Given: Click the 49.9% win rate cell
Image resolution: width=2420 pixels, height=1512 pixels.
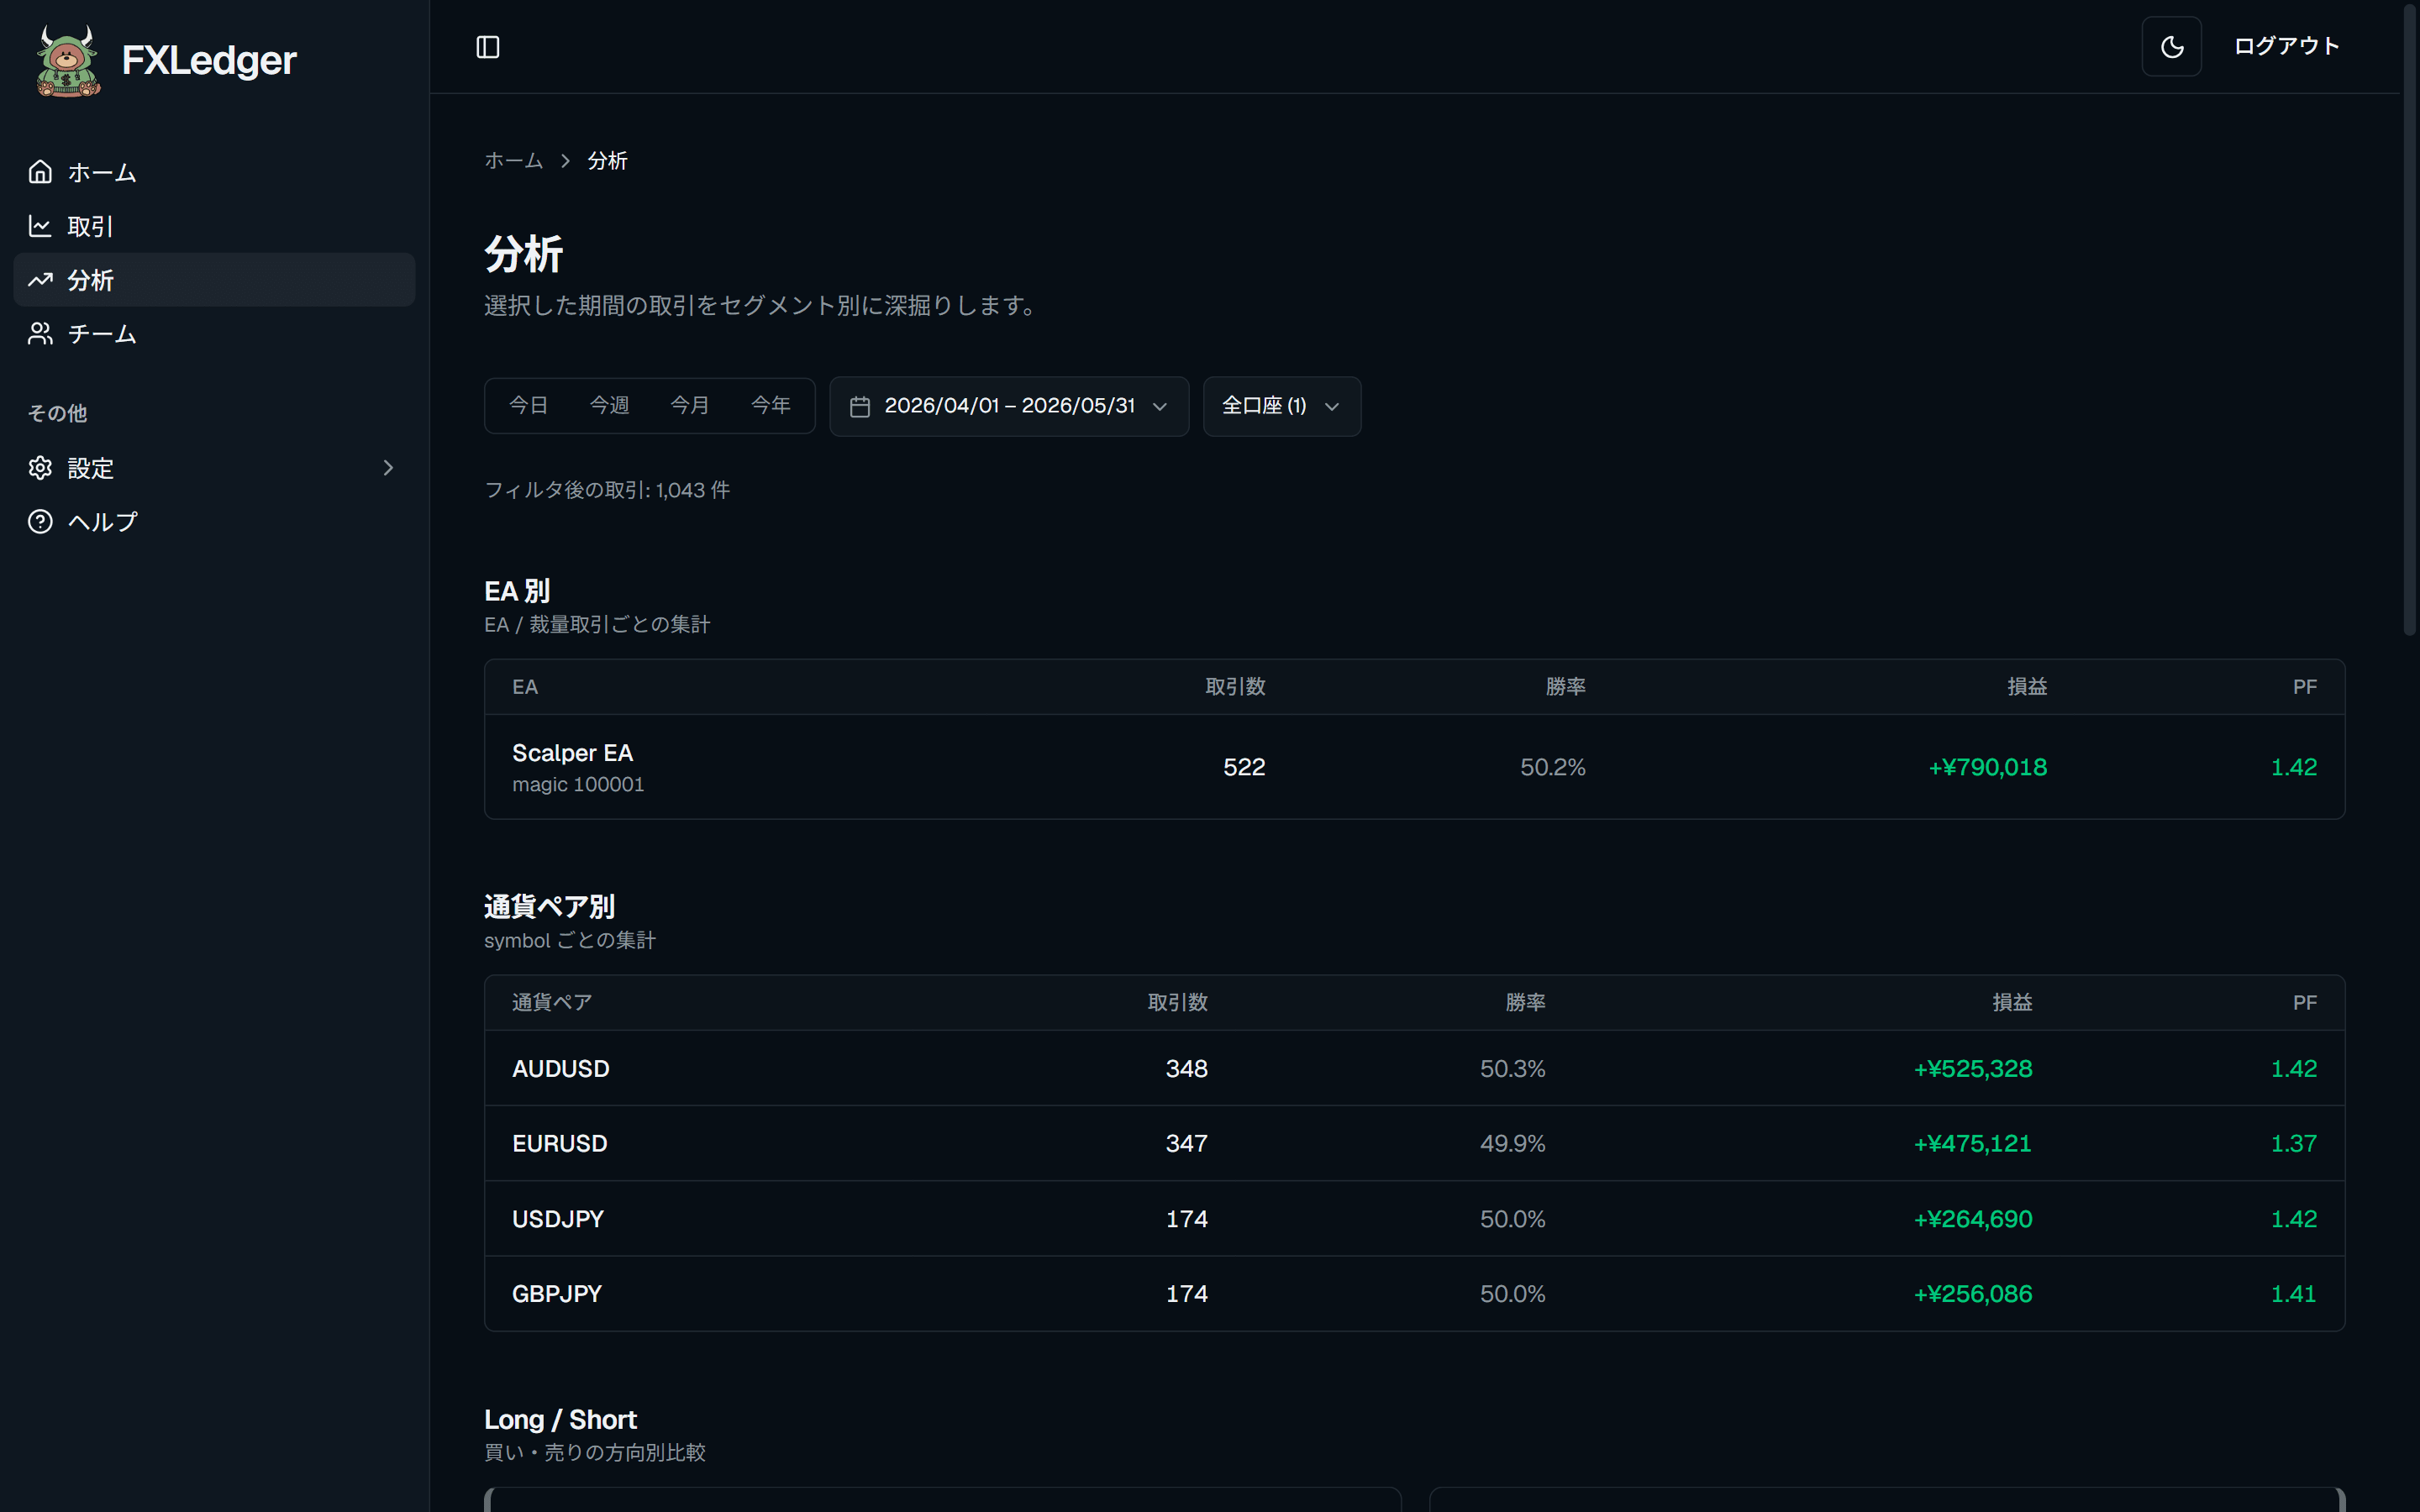Looking at the screenshot, I should click(x=1512, y=1143).
